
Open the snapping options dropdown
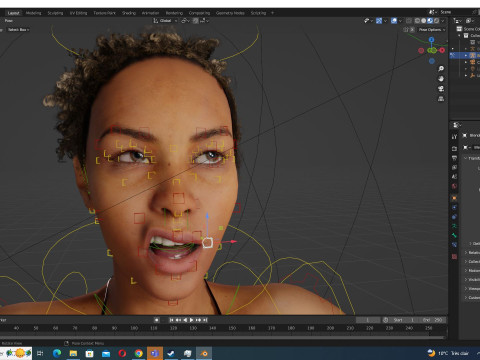205,21
